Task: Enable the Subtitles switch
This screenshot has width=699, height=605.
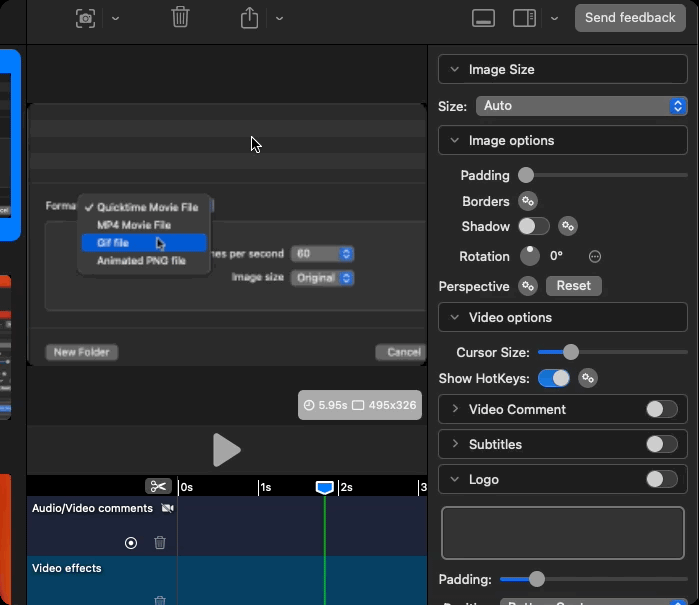Action: tap(661, 444)
